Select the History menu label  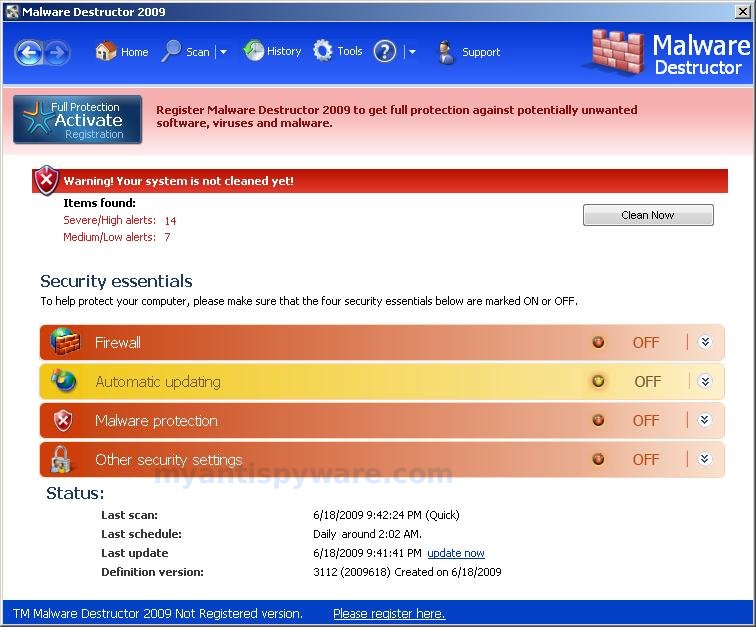click(x=284, y=51)
